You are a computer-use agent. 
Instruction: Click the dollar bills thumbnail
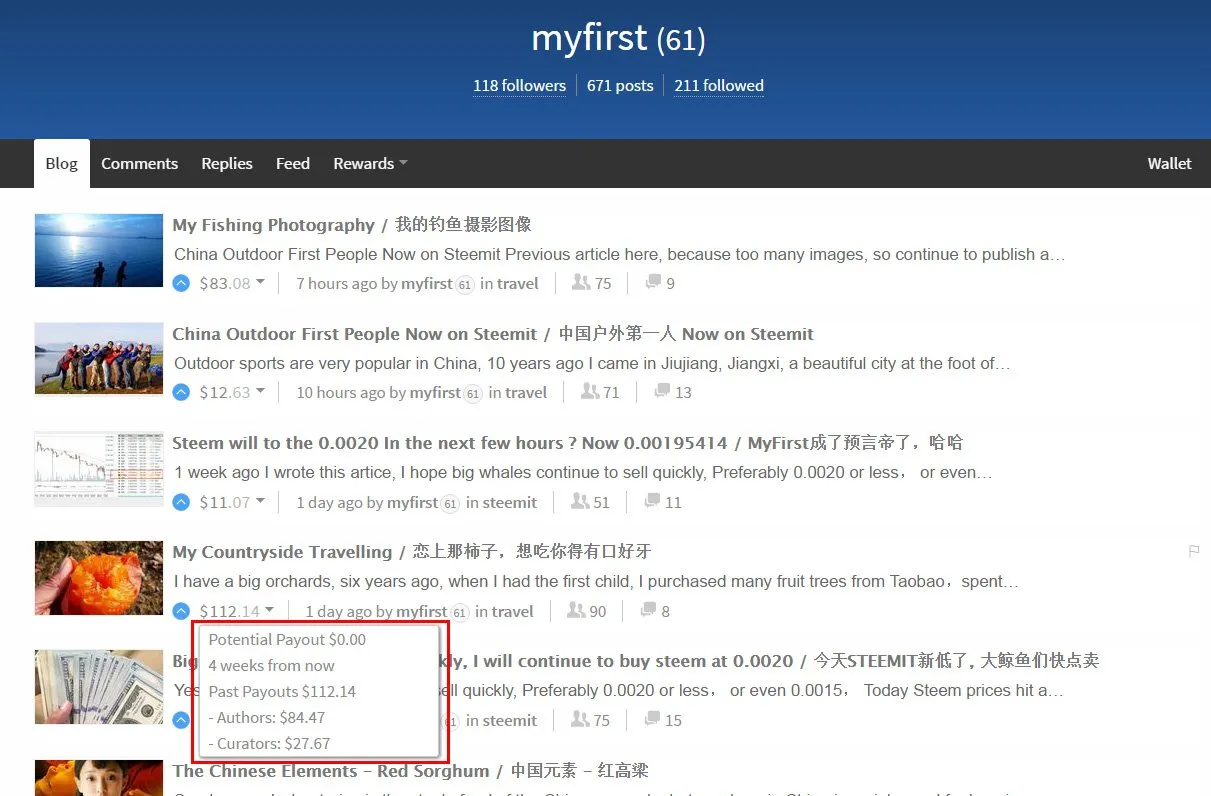(x=99, y=687)
